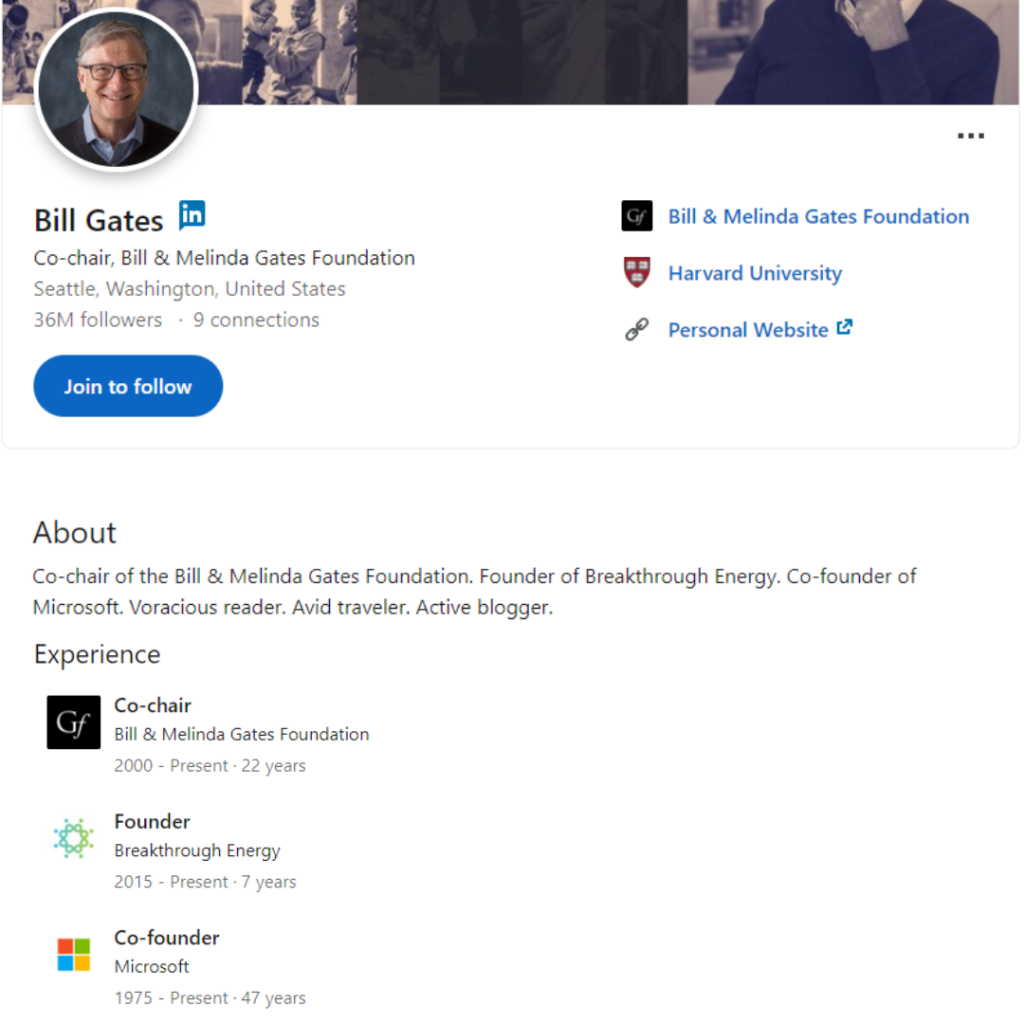Click '2015 - Present · 7 years' dates
1024x1024 pixels.
point(205,882)
